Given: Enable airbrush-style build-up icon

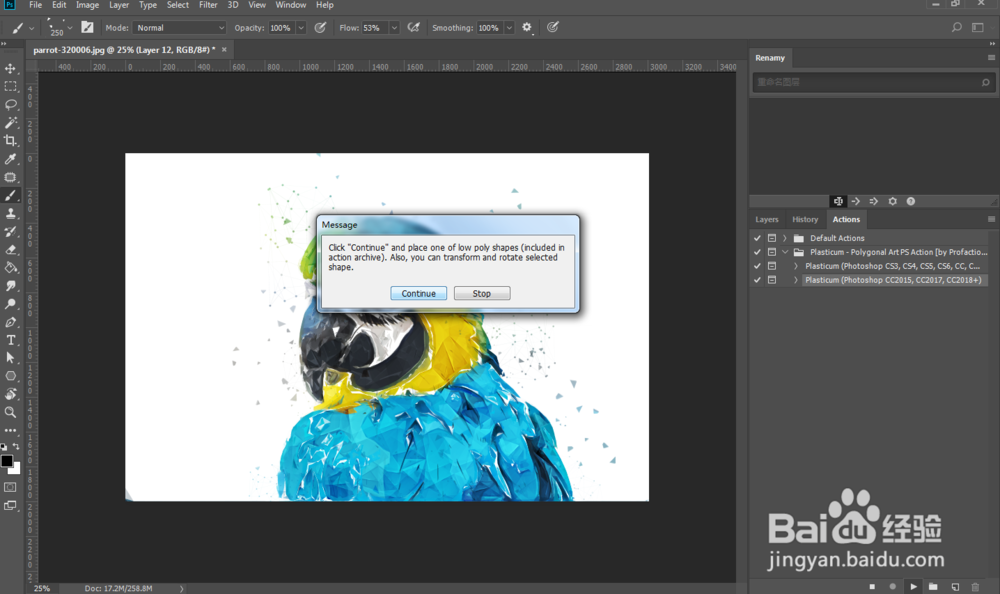Looking at the screenshot, I should (413, 27).
